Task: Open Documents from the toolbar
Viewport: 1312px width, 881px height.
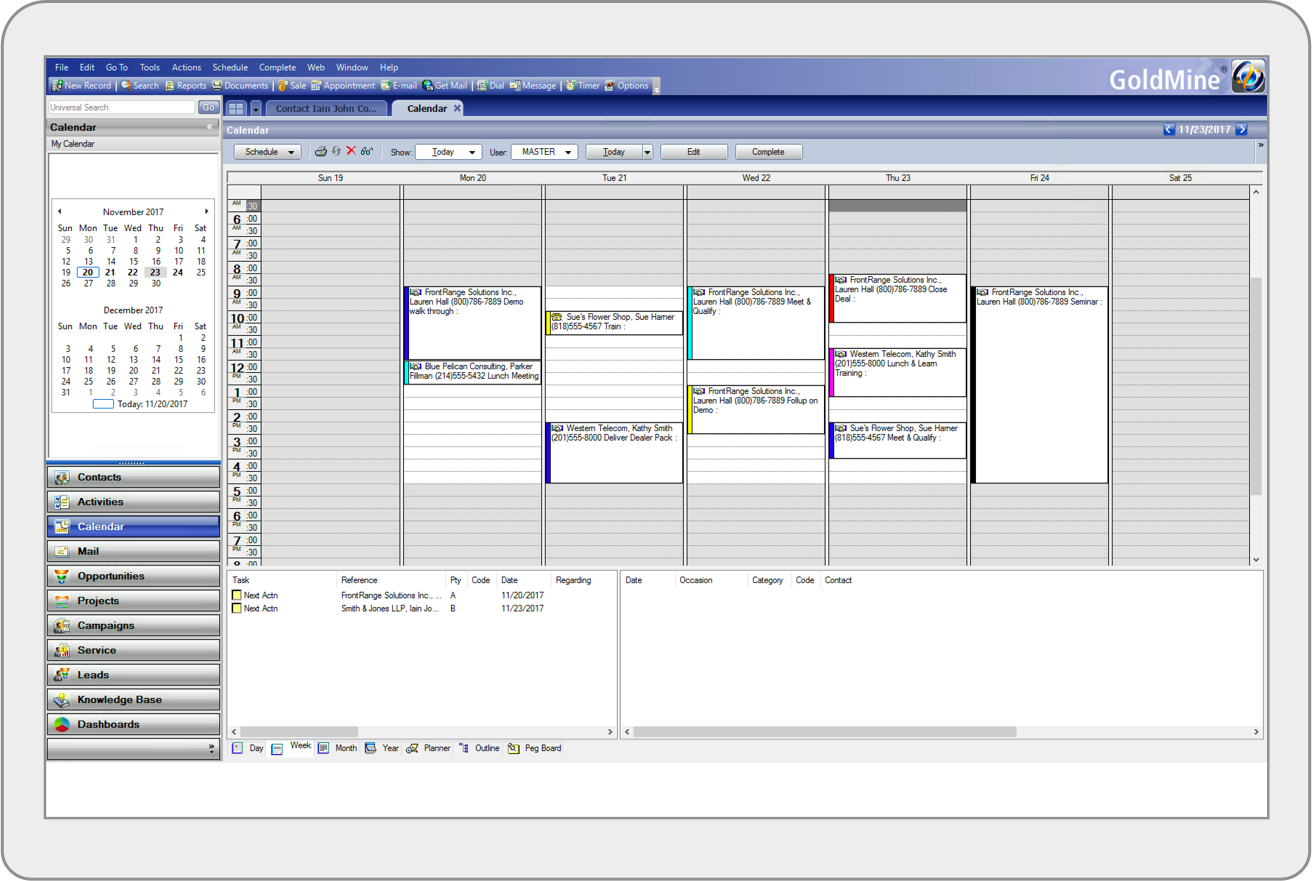Action: pyautogui.click(x=240, y=86)
